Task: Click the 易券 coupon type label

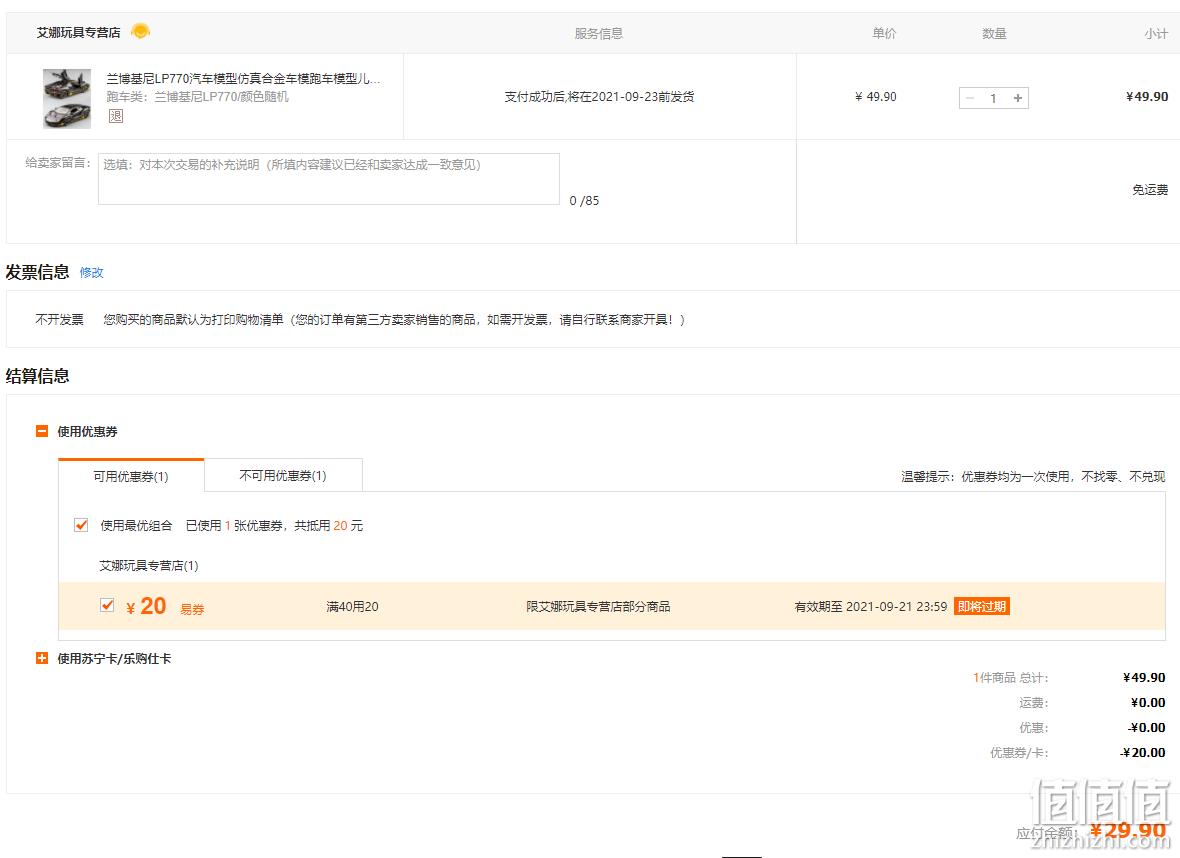Action: click(192, 609)
